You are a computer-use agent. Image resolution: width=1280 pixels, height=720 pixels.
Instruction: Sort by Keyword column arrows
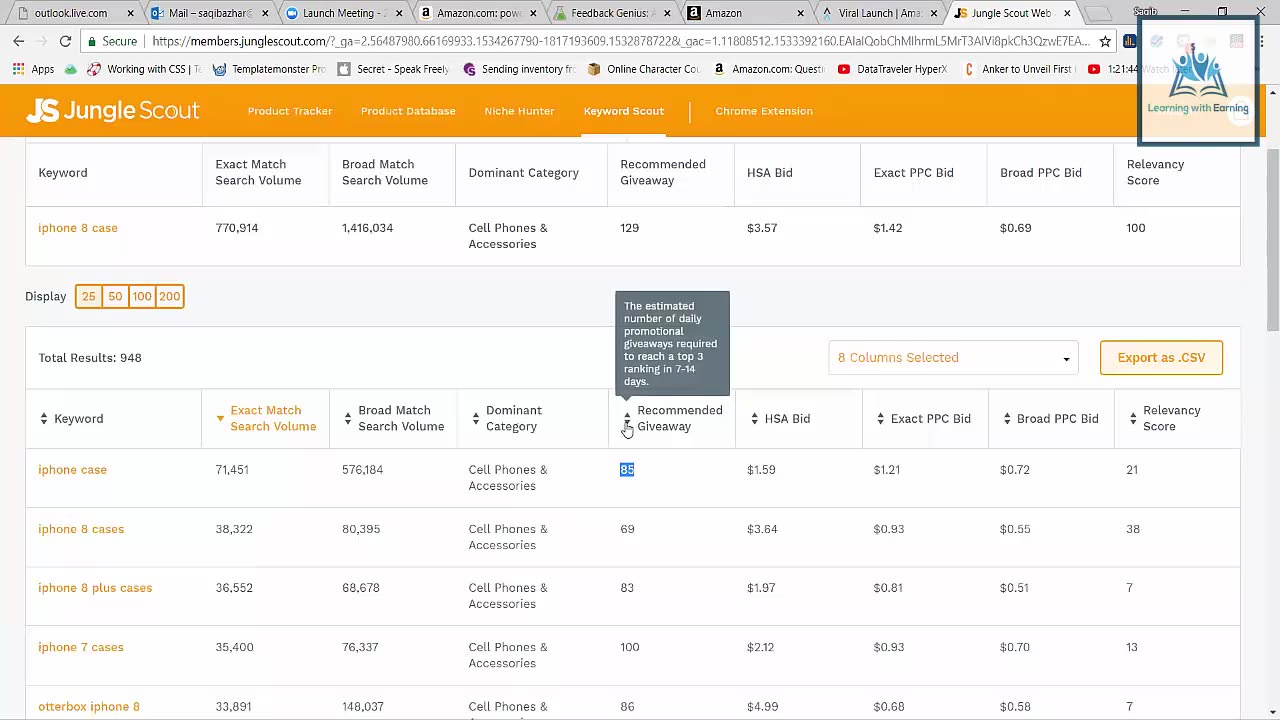[x=43, y=419]
